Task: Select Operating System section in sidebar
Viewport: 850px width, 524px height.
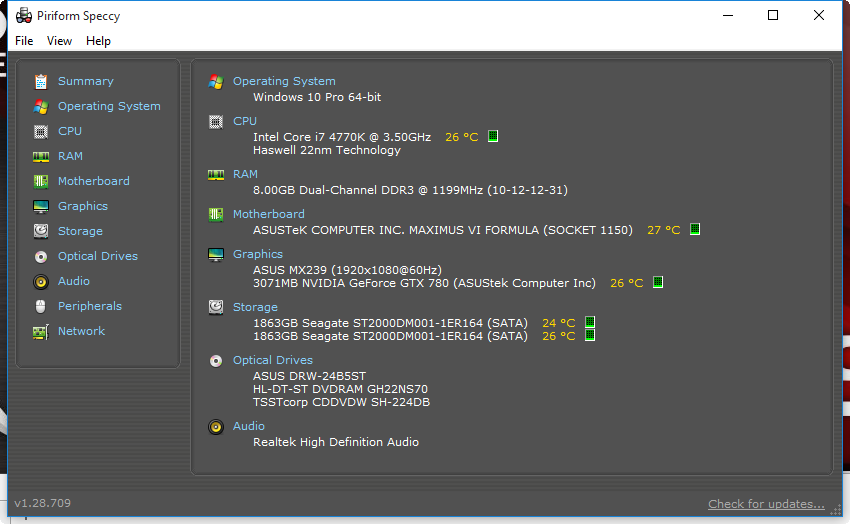Action: pyautogui.click(x=109, y=106)
